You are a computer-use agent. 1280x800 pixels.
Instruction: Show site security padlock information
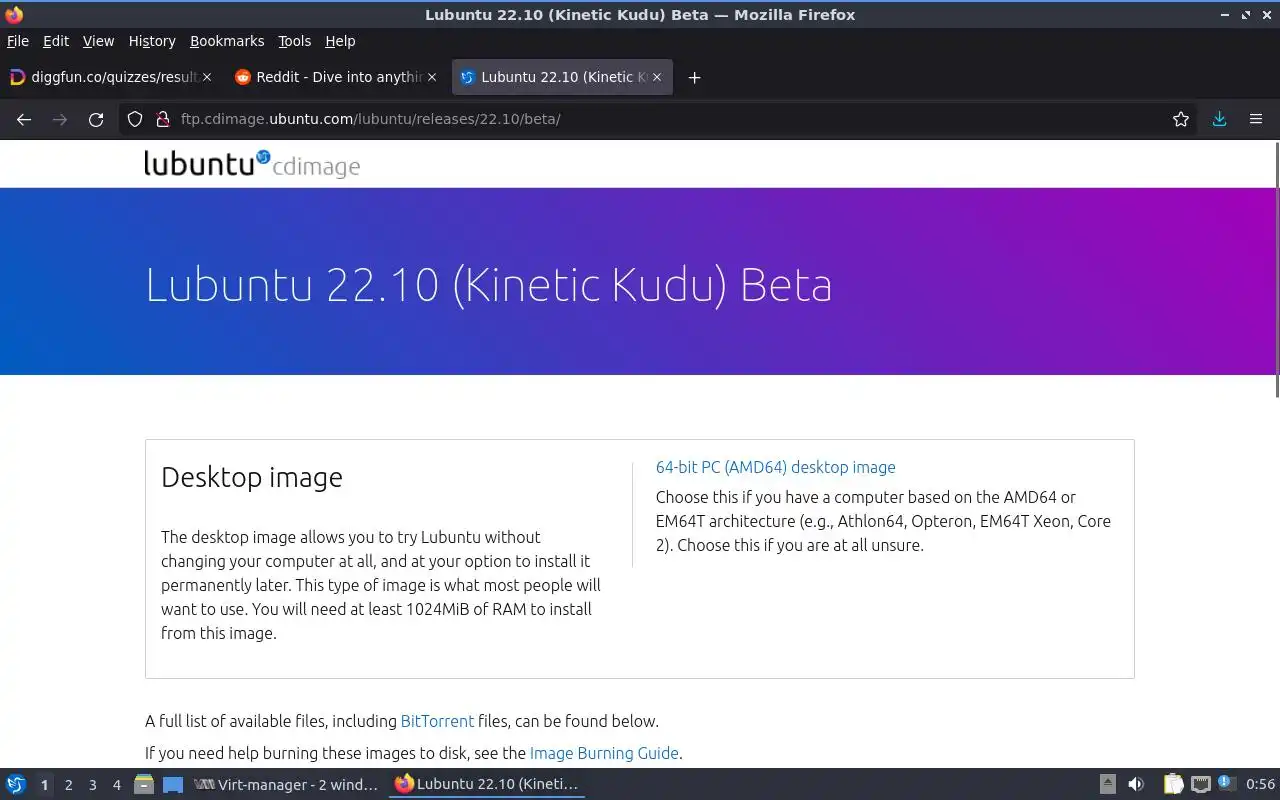coord(162,119)
